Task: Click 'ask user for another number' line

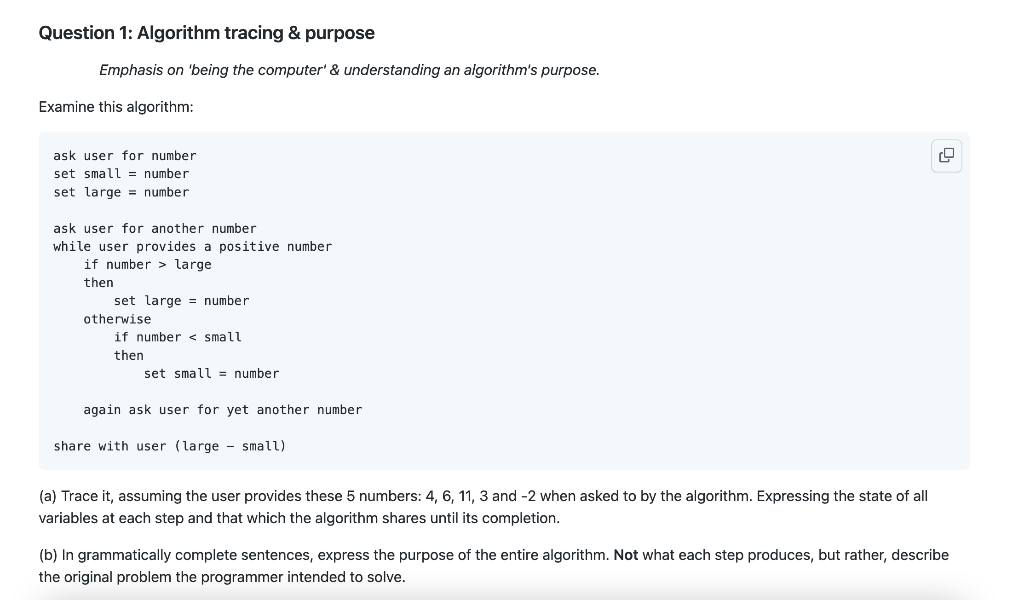Action: pyautogui.click(x=155, y=229)
